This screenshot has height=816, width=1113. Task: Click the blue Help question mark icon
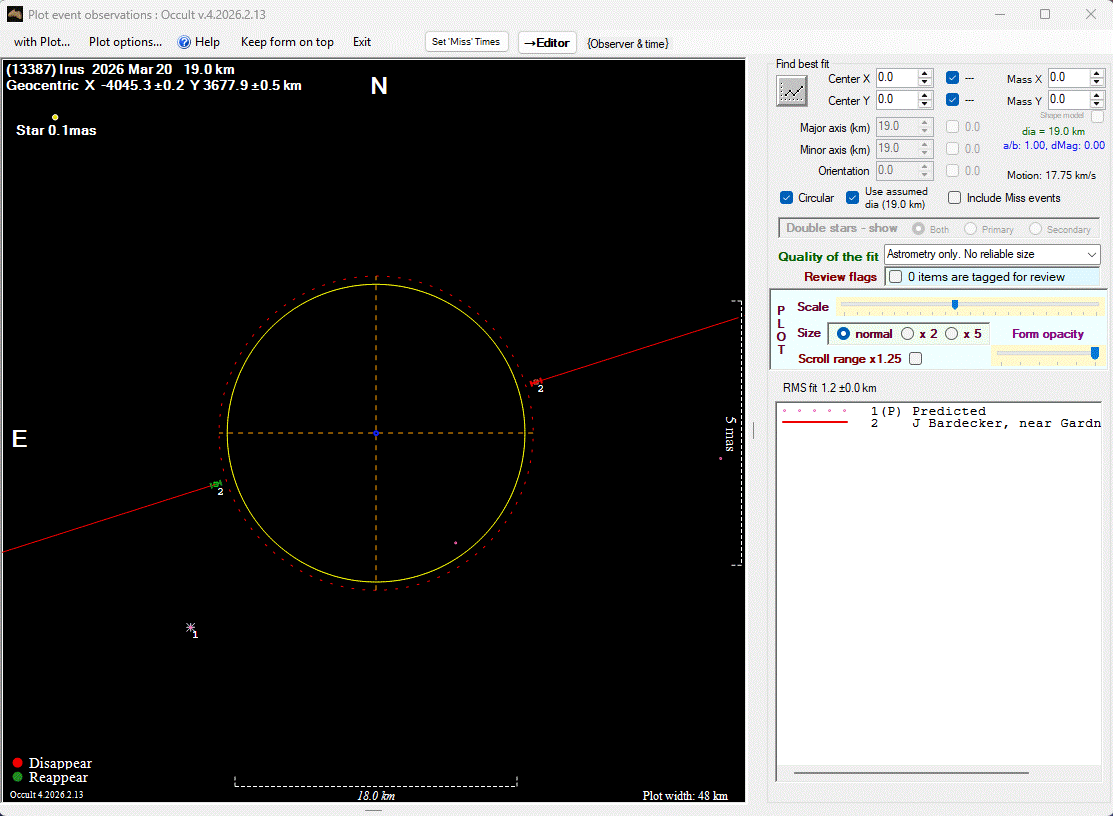point(184,42)
